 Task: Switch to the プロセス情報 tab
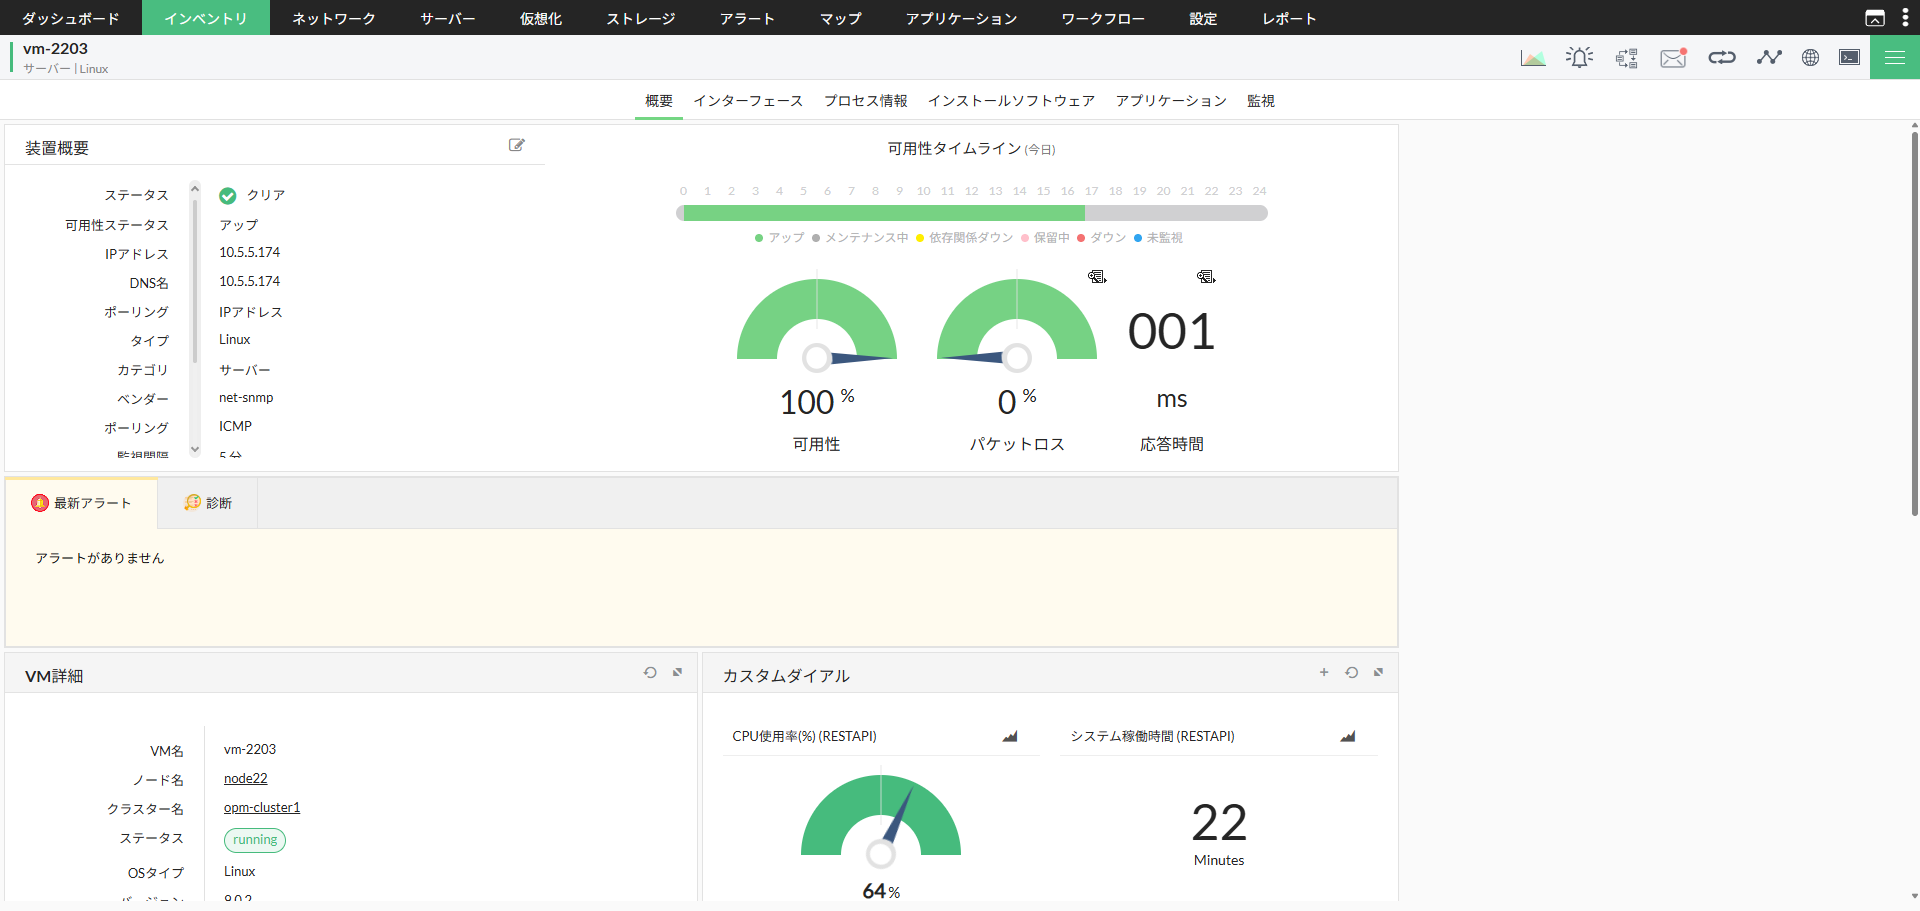(866, 101)
